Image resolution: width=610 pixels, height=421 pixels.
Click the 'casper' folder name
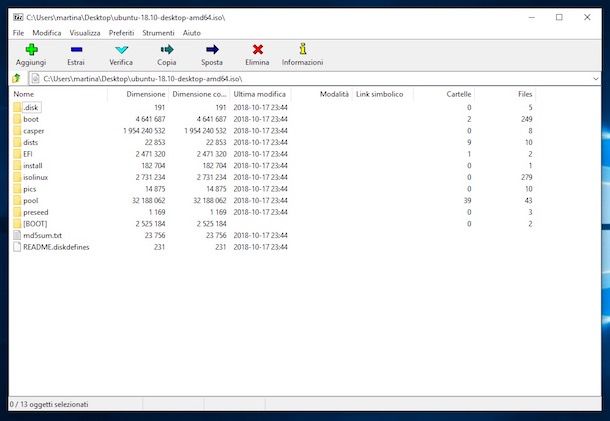(33, 131)
